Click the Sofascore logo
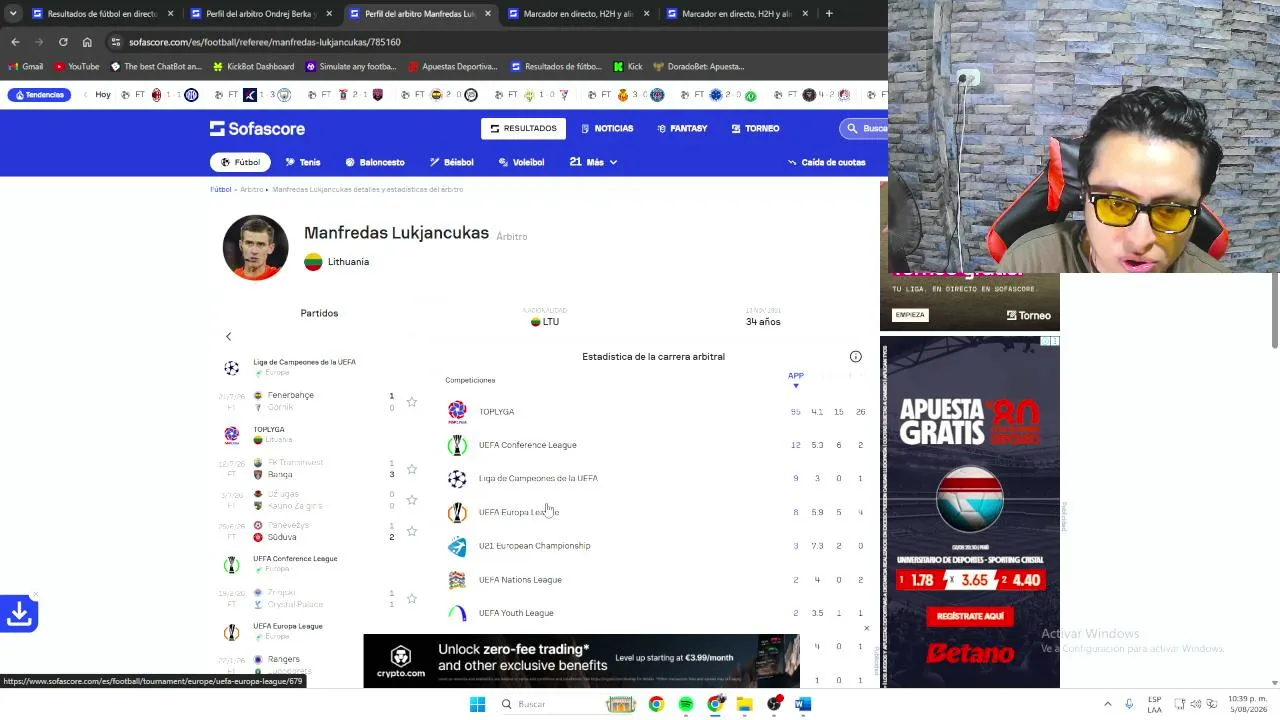This screenshot has height=720, width=1280. pos(257,128)
